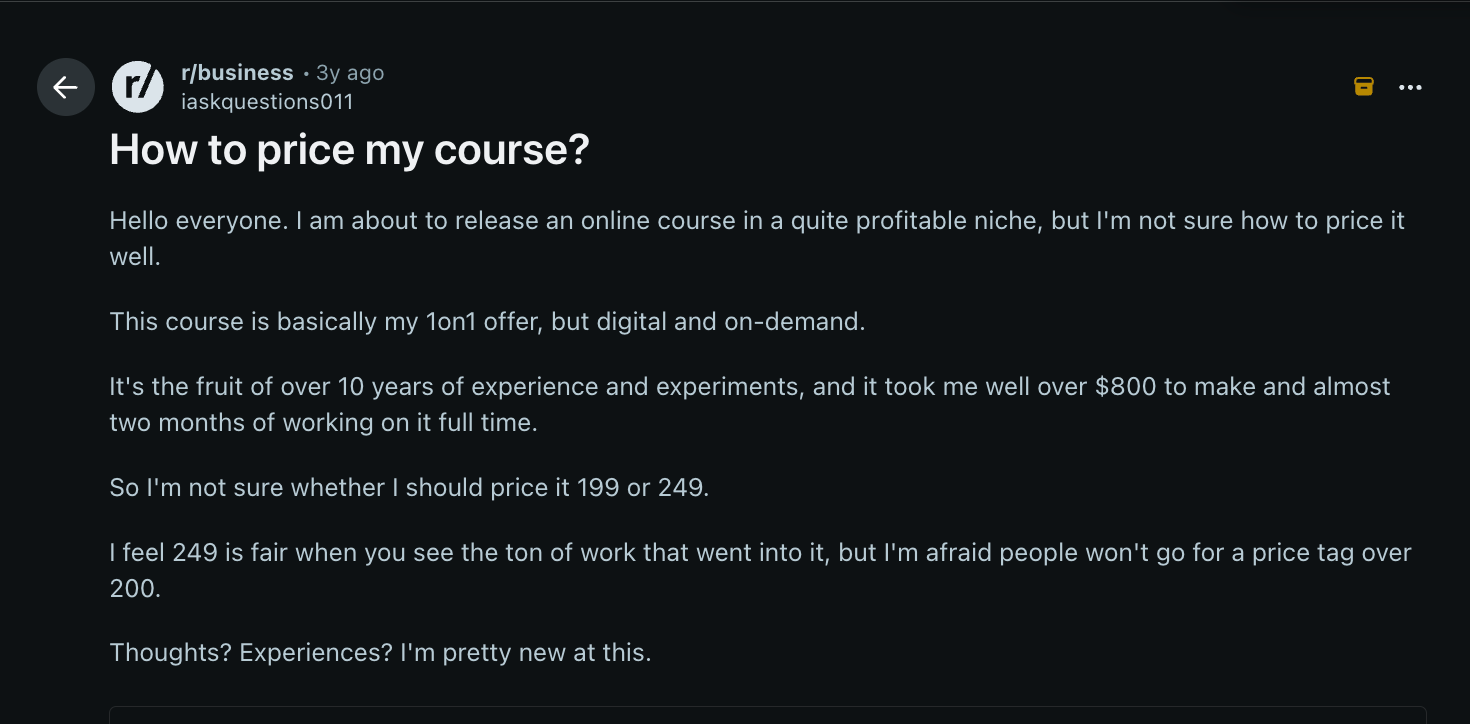
Task: Select the 3y ago timestamp
Action: (348, 72)
